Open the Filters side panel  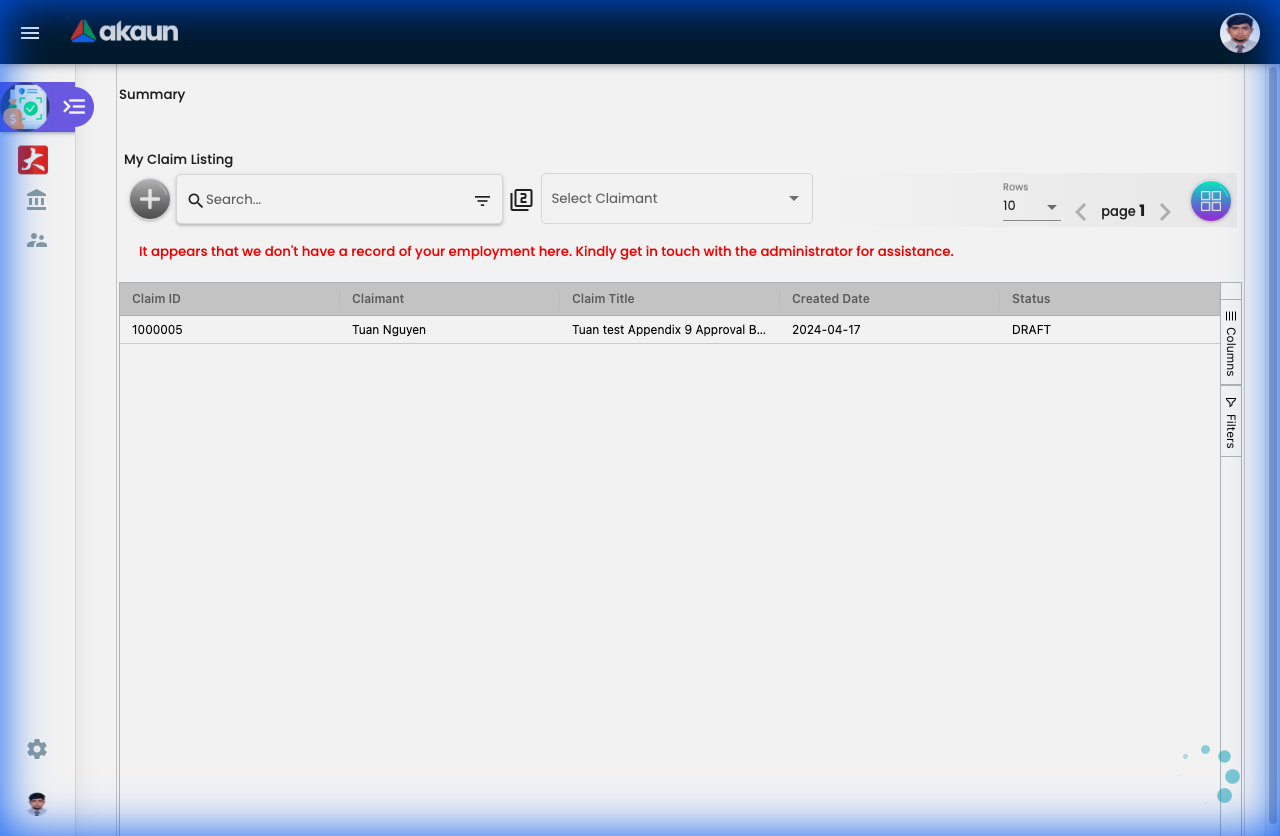click(1230, 420)
